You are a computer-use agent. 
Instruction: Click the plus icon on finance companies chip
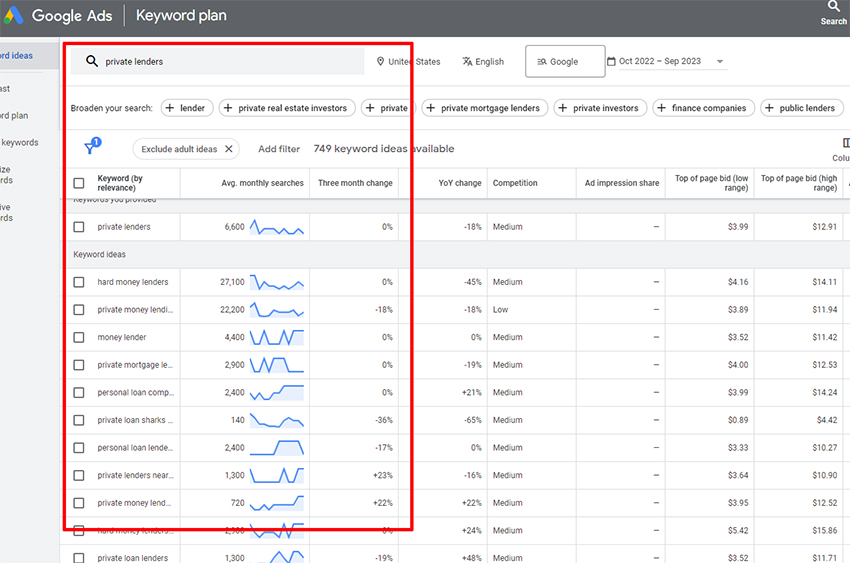click(x=661, y=108)
